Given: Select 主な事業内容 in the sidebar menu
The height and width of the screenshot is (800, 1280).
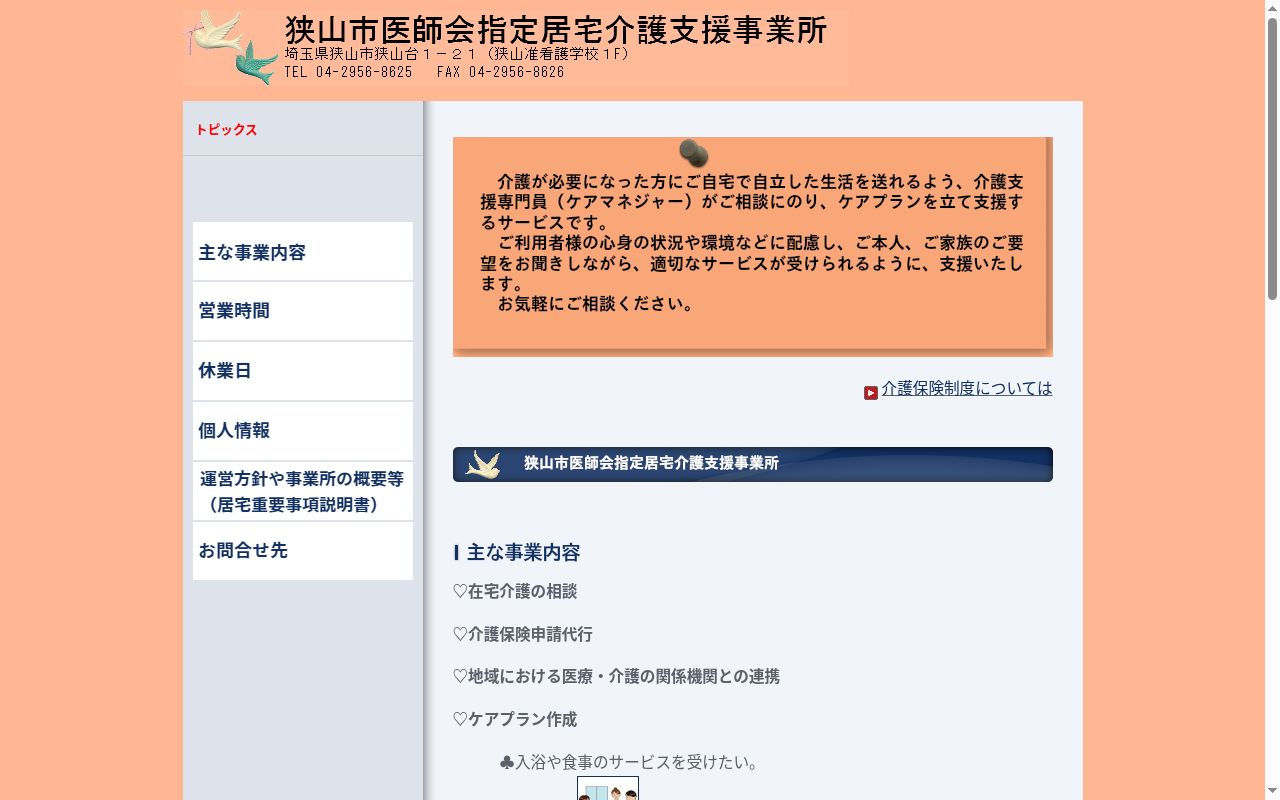Looking at the screenshot, I should [303, 252].
